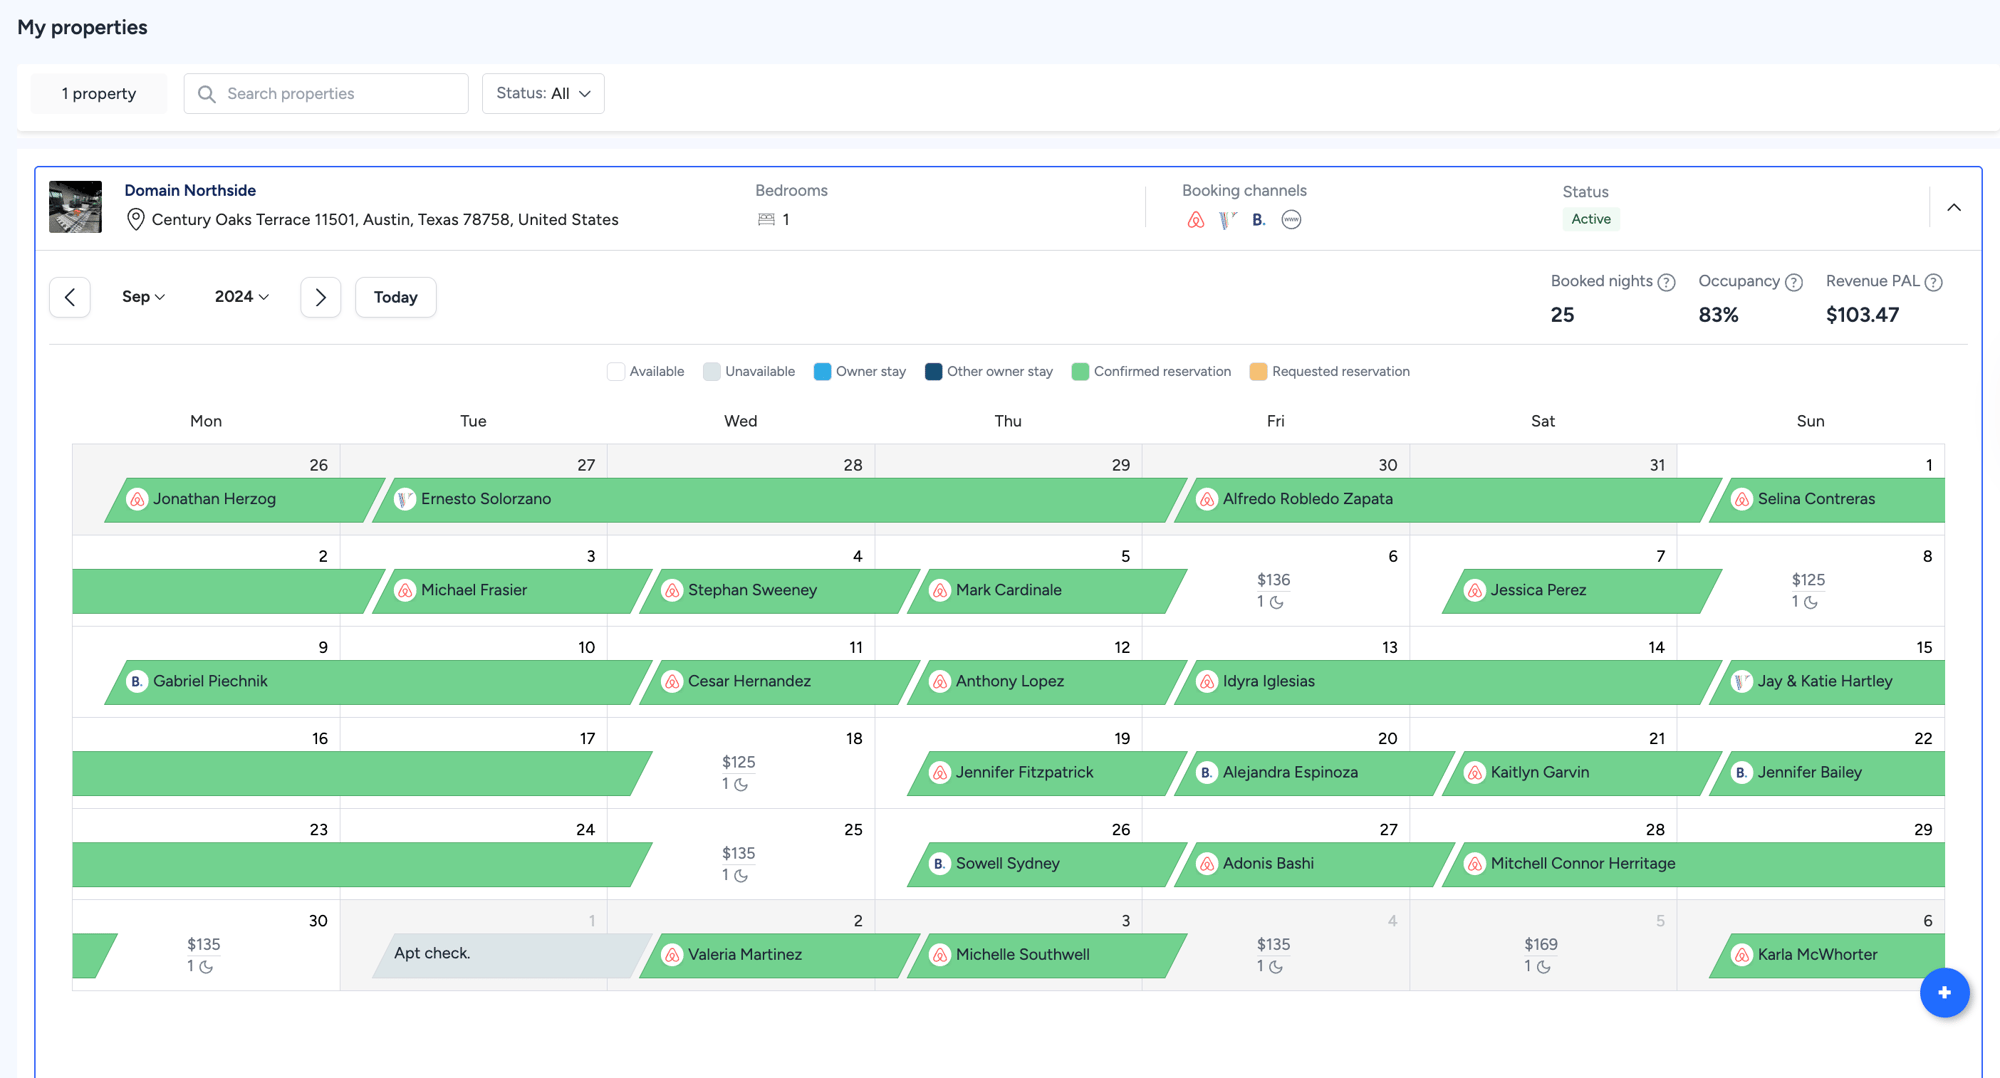Screen dimensions: 2000x1078
Task: Focus the Search properties field
Action: 326,93
